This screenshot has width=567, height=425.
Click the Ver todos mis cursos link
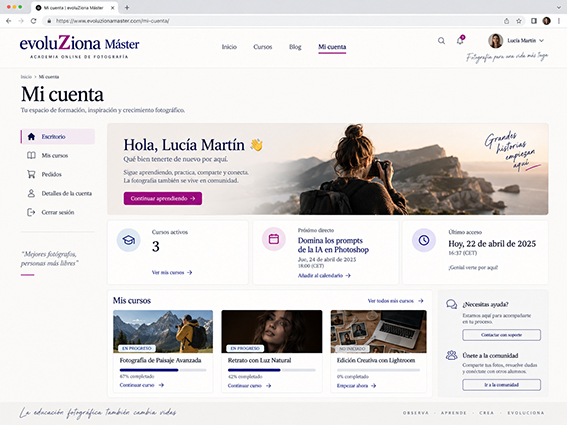point(395,301)
